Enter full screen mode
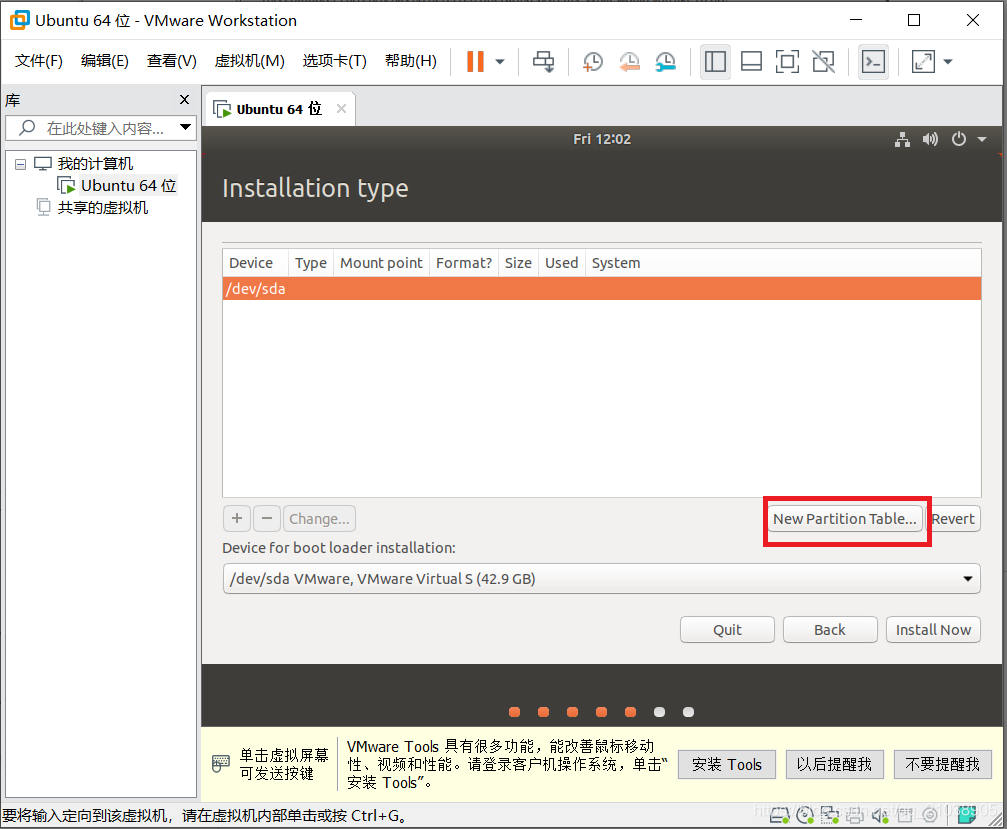Screen dimensions: 1007x829 (787, 62)
